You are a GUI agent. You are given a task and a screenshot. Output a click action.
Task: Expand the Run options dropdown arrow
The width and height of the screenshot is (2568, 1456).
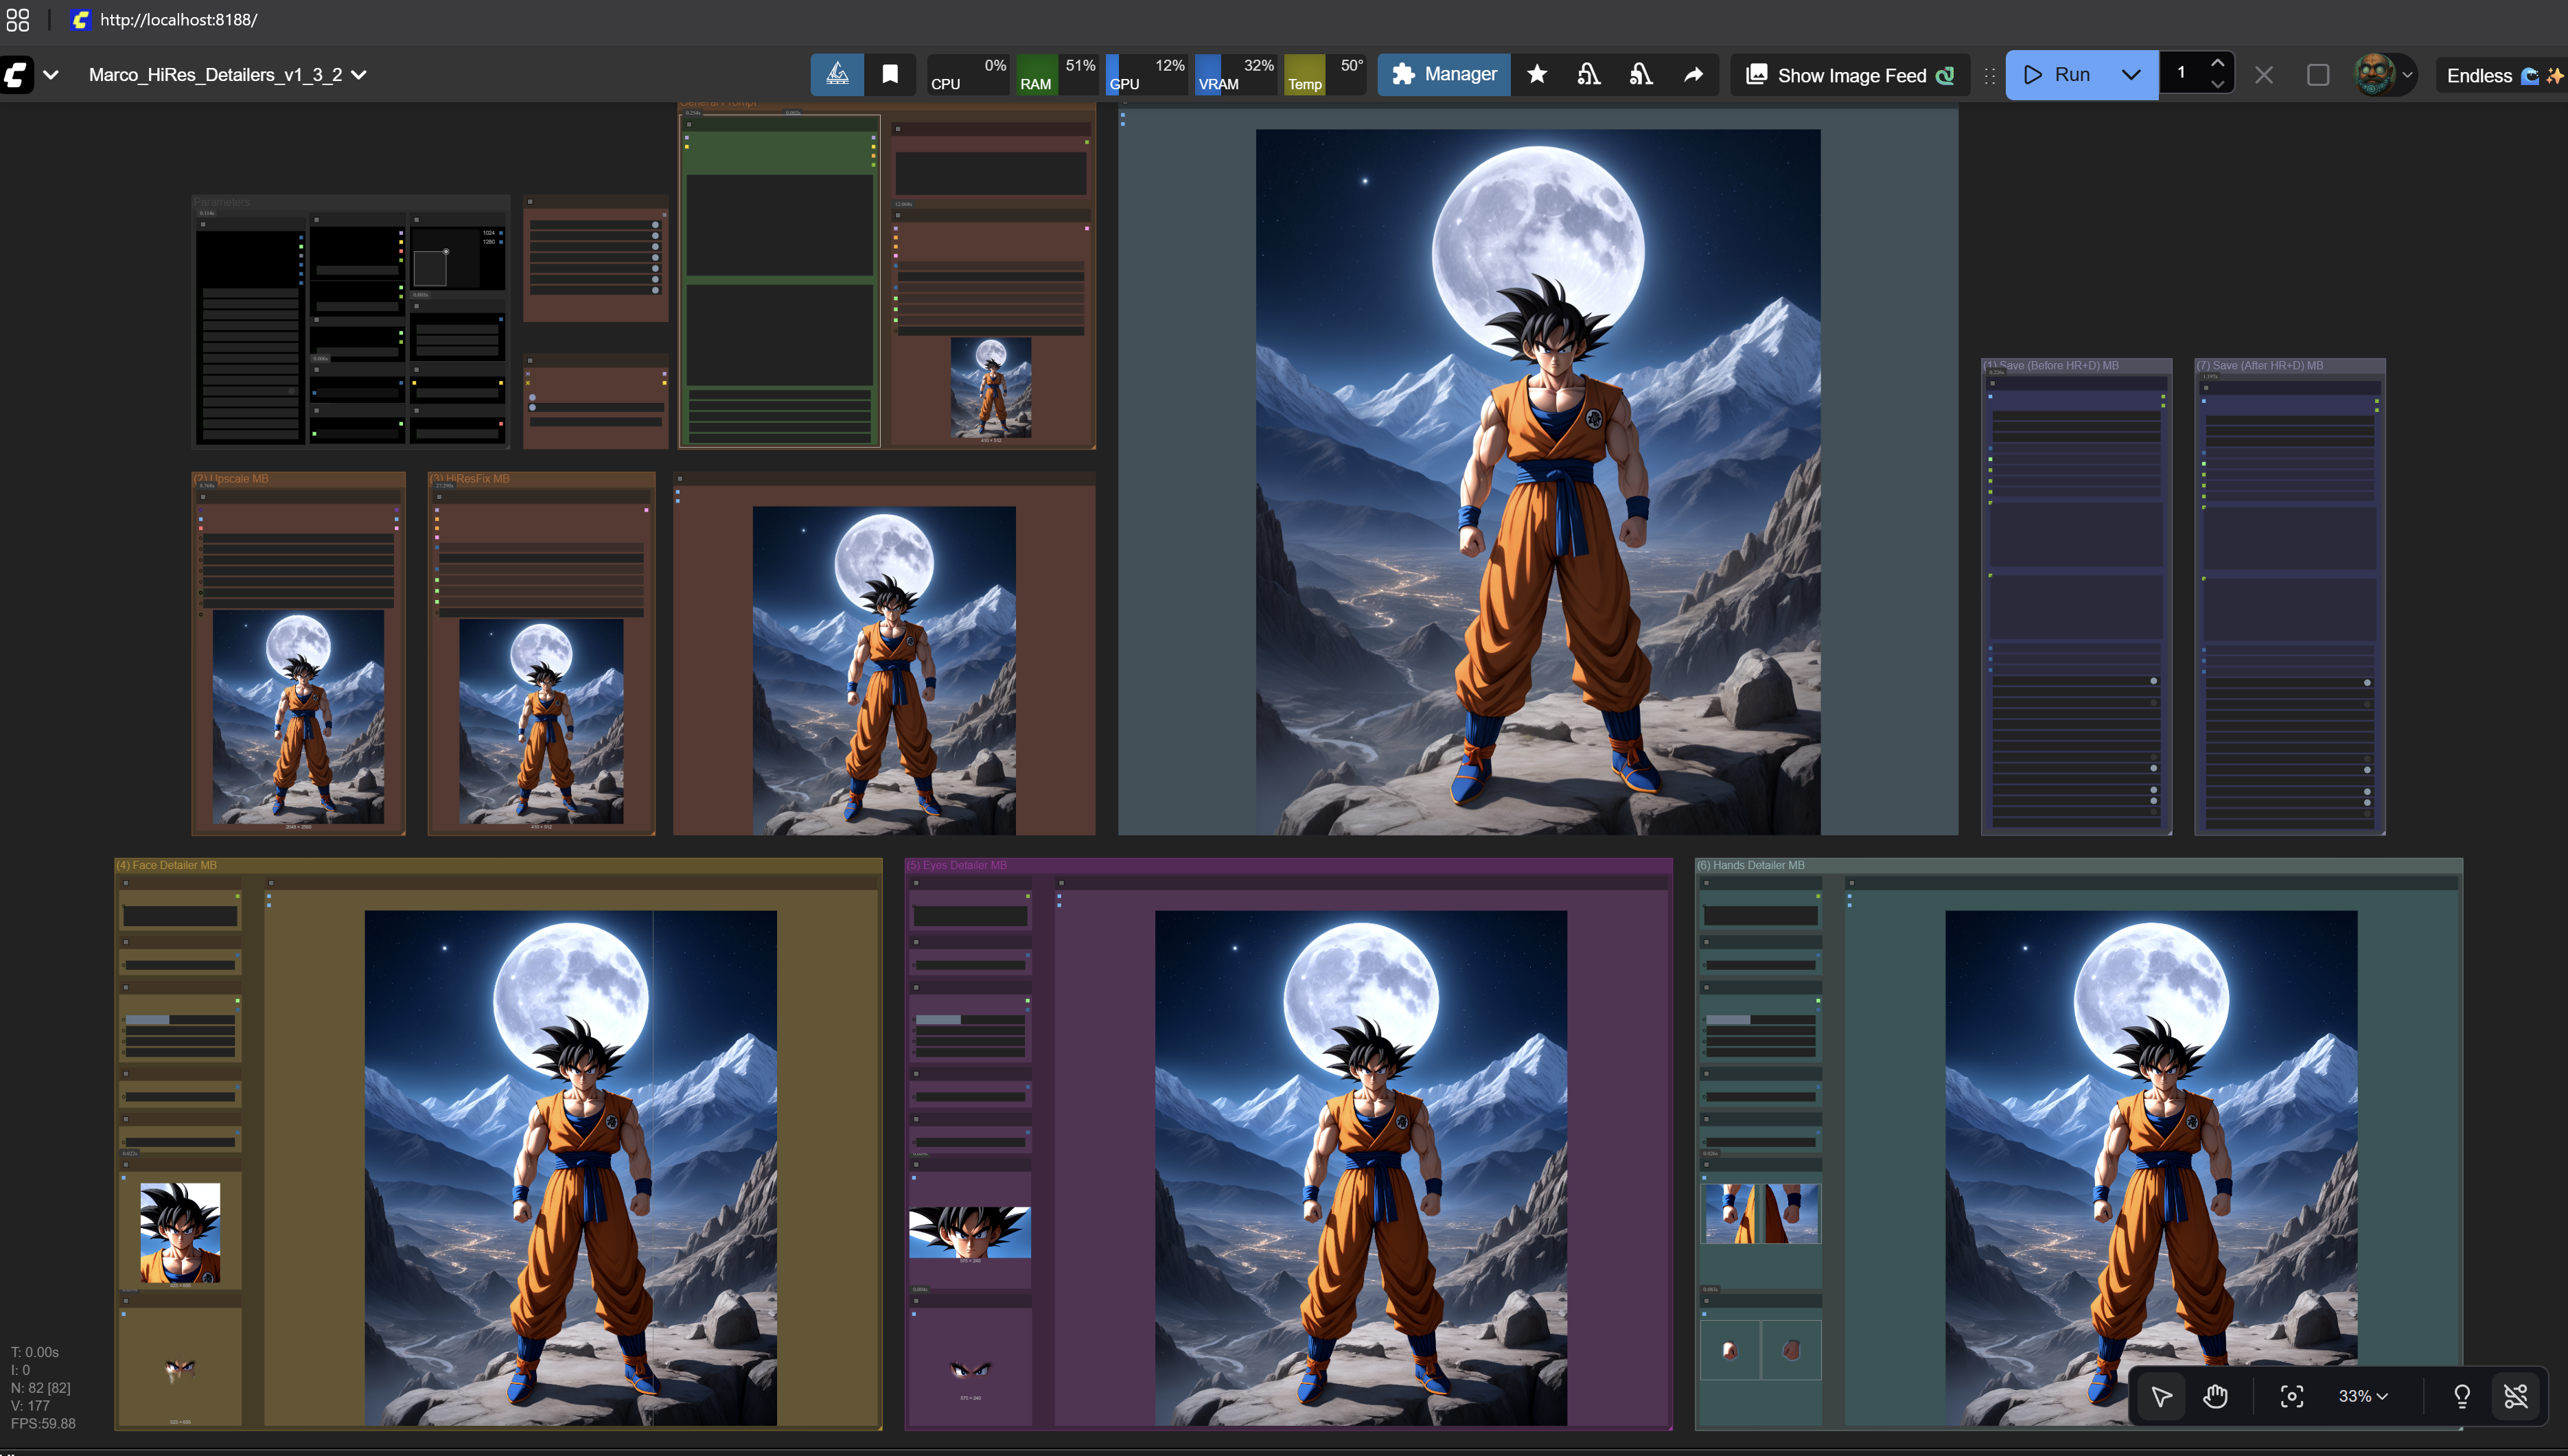pos(2130,75)
